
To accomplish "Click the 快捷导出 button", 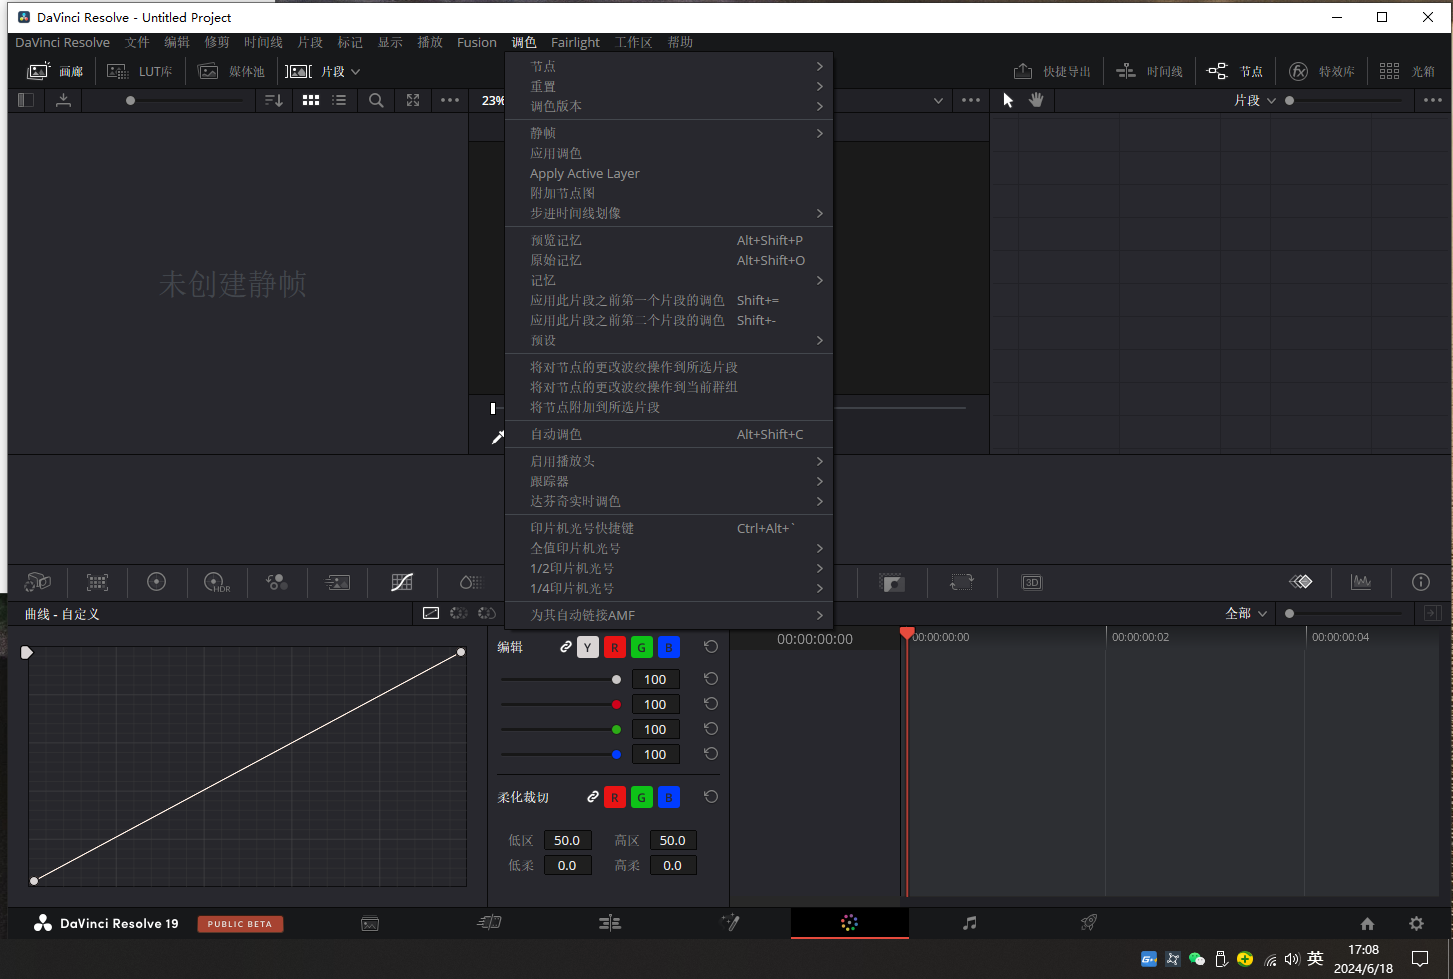I will (x=1053, y=71).
